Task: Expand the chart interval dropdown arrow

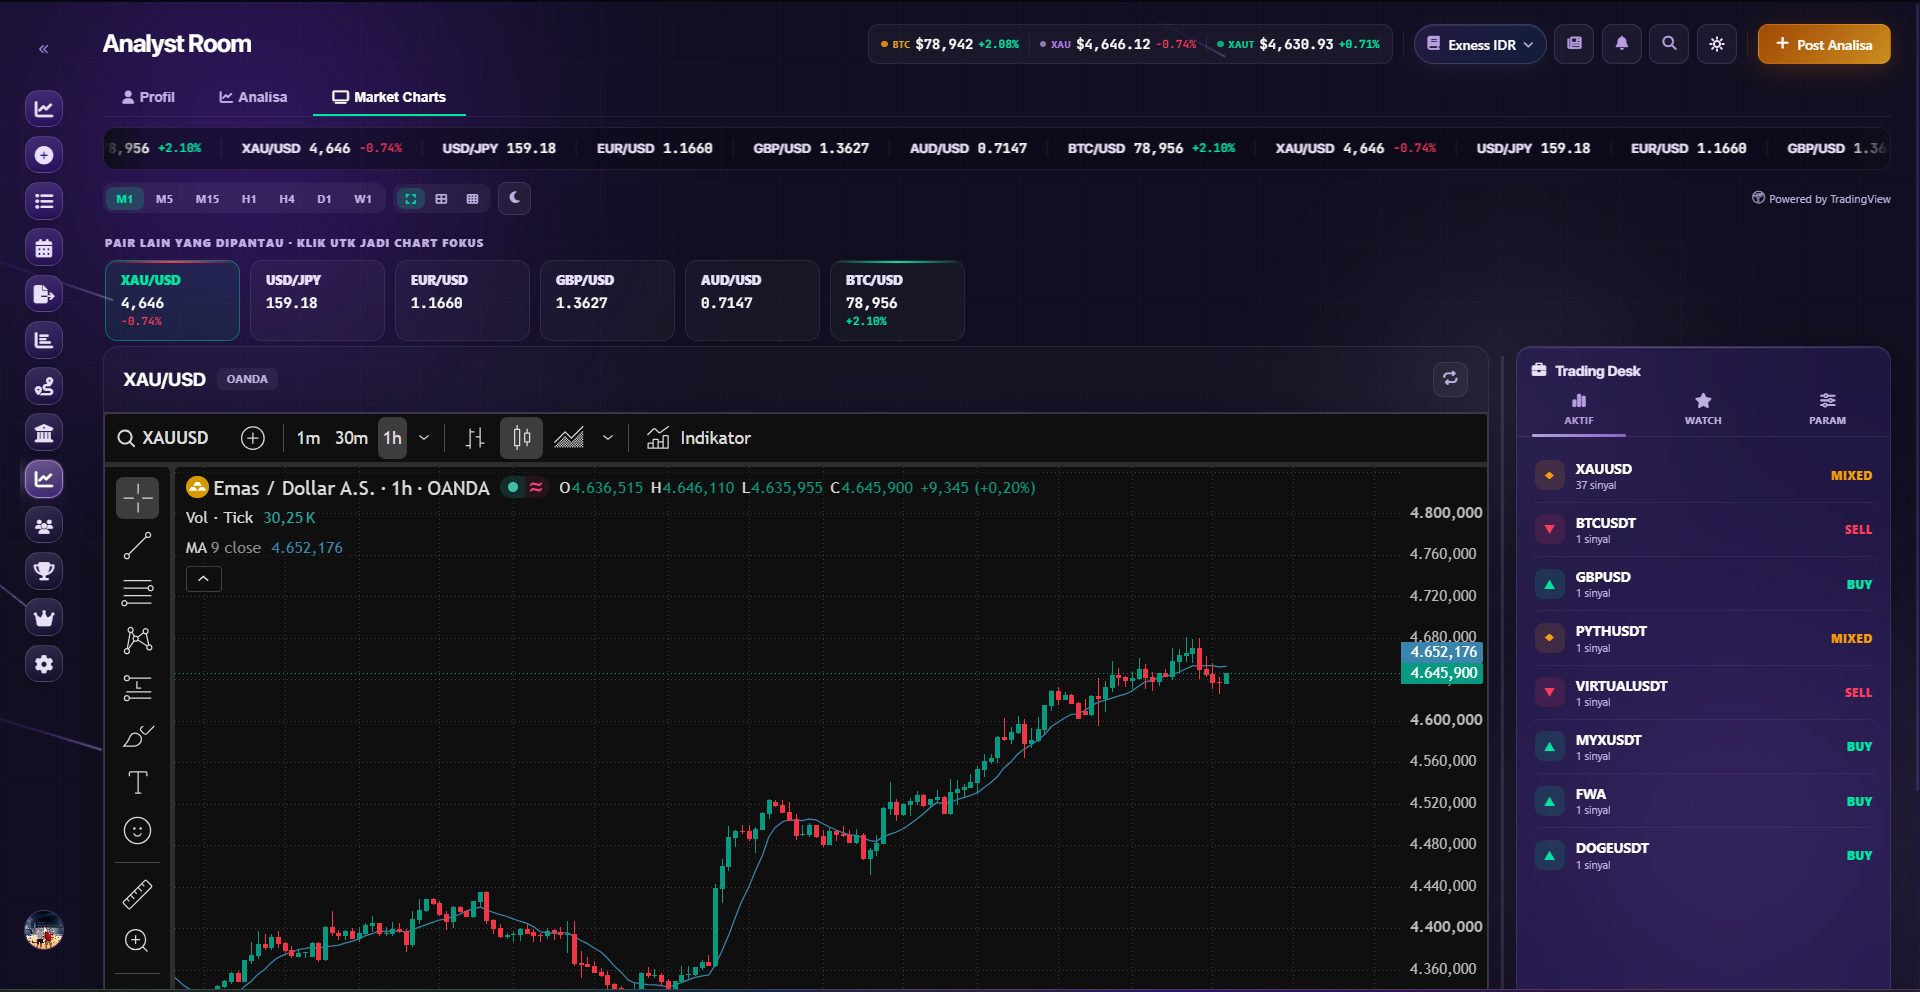Action: coord(424,438)
